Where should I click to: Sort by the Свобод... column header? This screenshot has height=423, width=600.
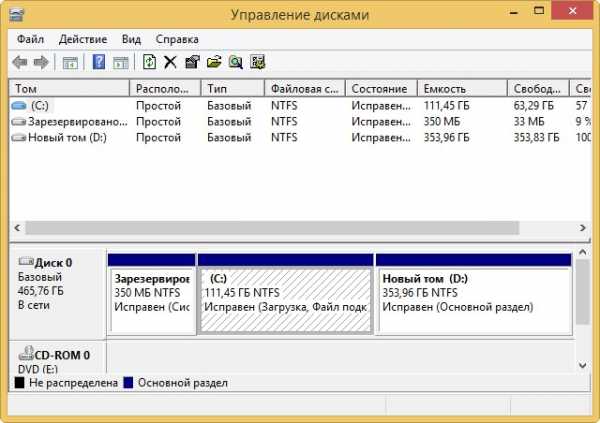538,88
